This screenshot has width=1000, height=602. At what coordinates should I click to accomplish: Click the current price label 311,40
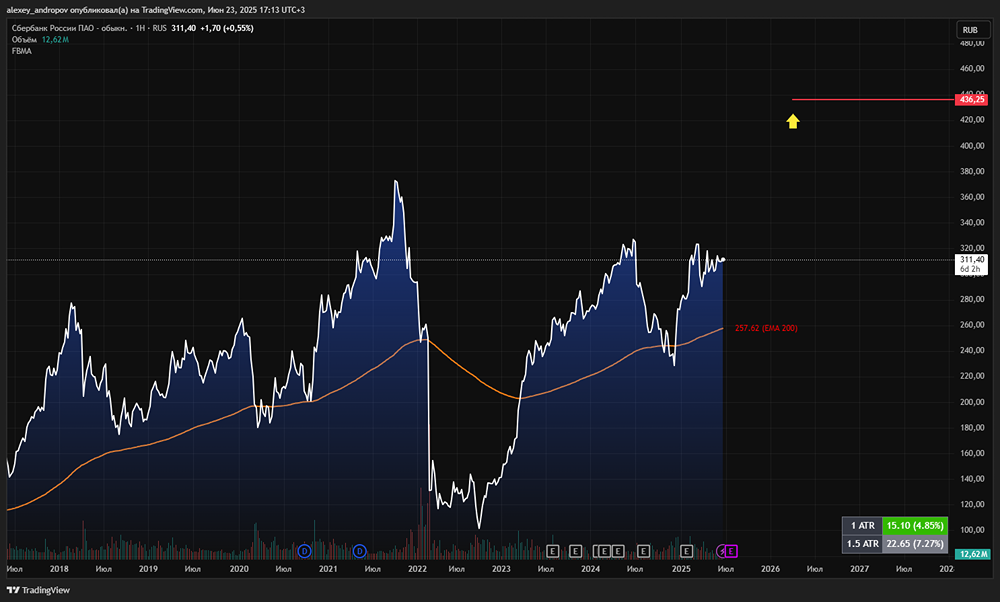(x=971, y=264)
